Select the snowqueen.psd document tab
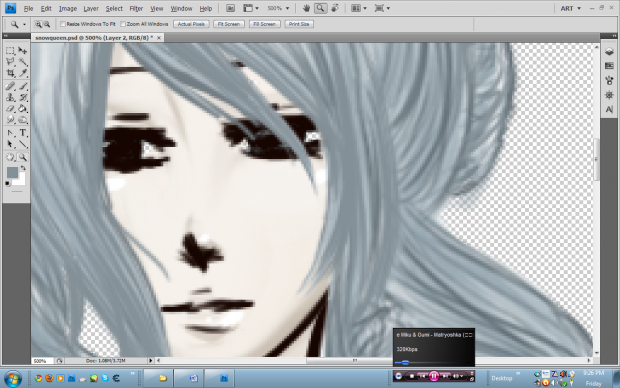Viewport: 620px width, 388px height. click(x=97, y=38)
